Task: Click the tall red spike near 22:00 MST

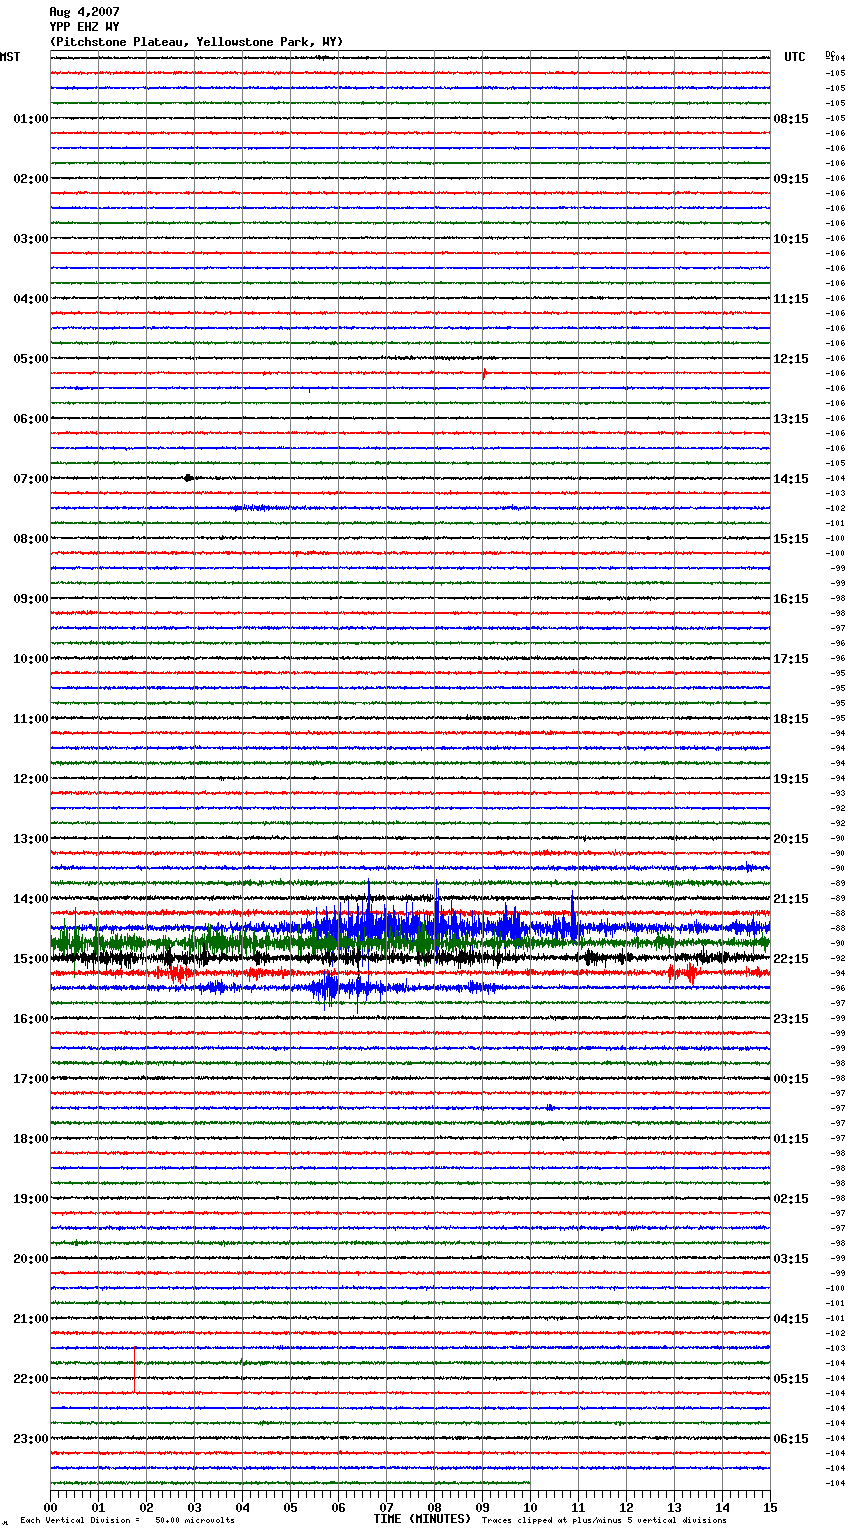Action: click(135, 1369)
